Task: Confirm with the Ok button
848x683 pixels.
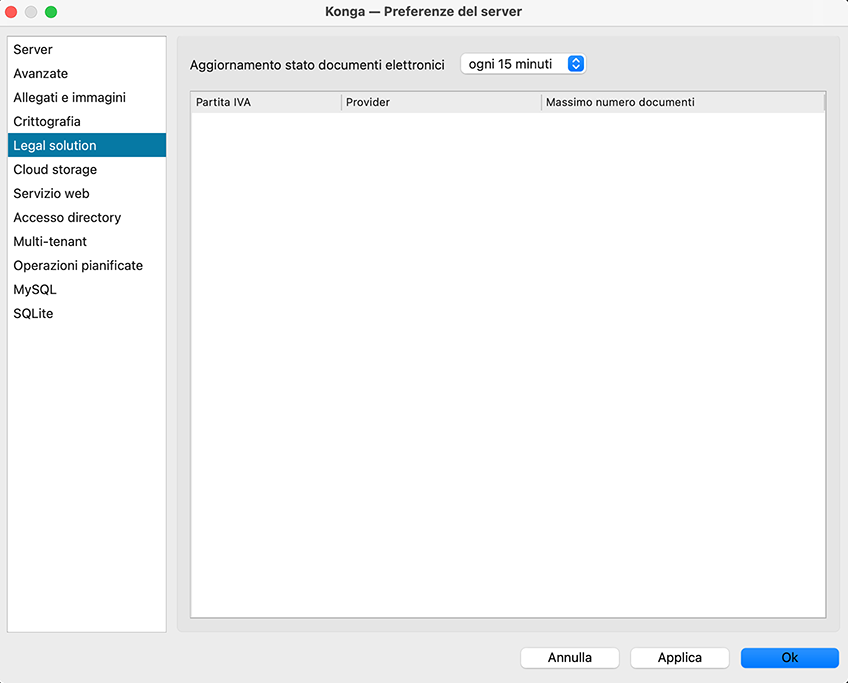Action: pos(789,658)
